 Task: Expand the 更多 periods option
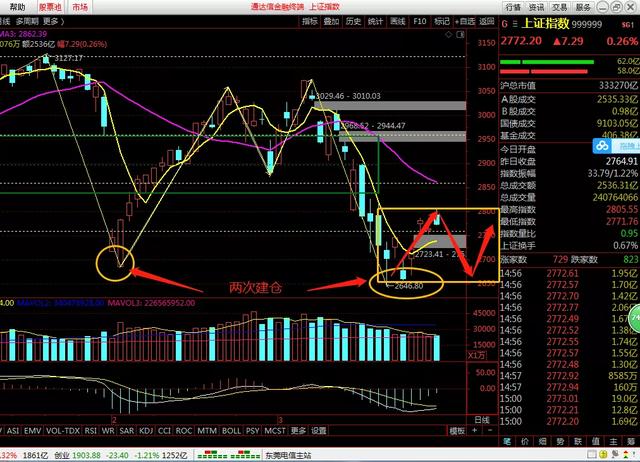53,21
